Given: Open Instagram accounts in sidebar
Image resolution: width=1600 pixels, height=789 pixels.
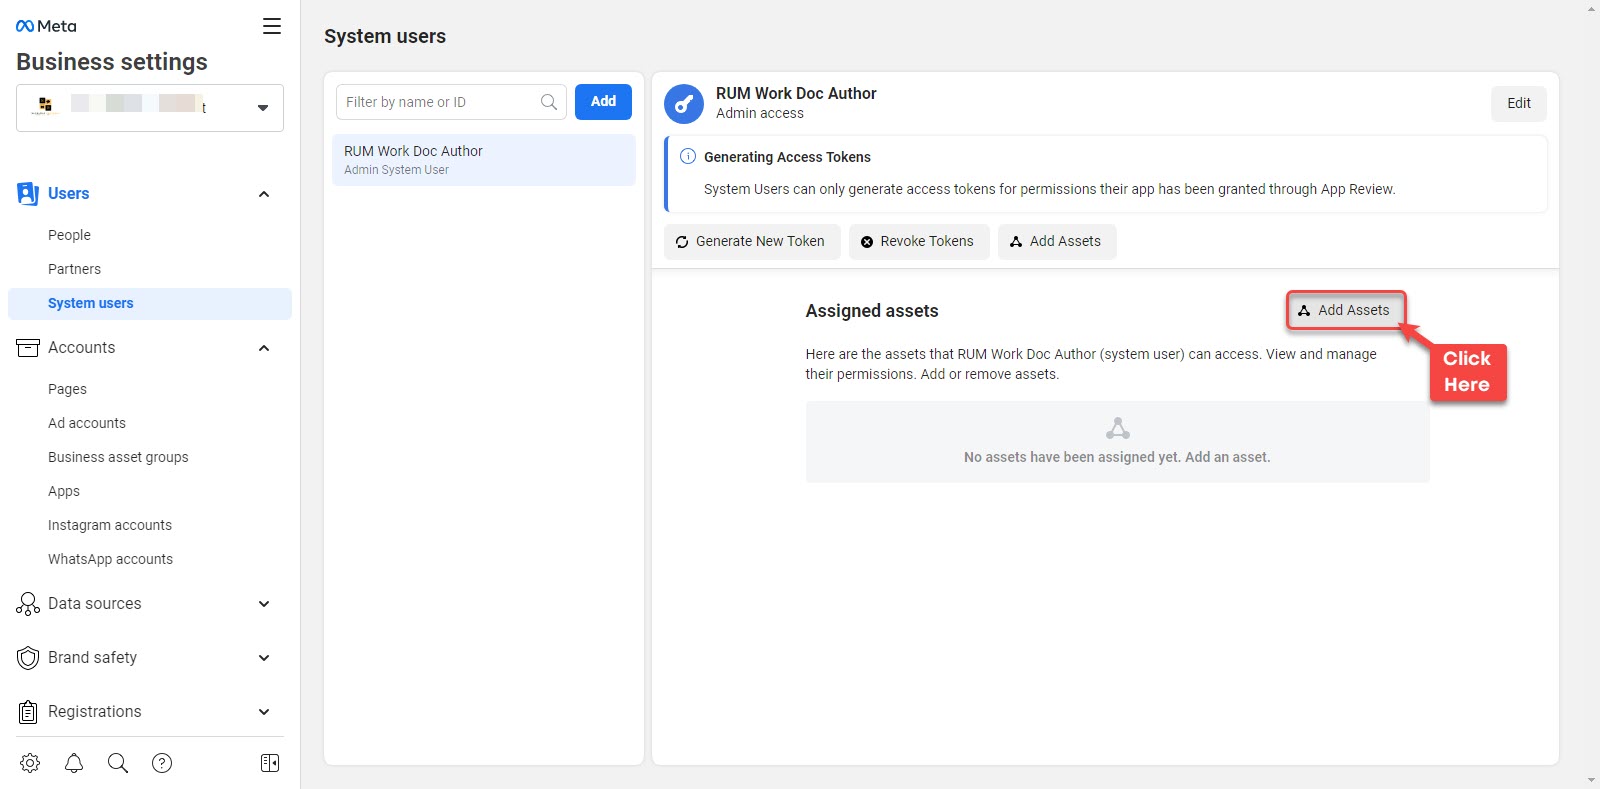Looking at the screenshot, I should click(x=110, y=525).
